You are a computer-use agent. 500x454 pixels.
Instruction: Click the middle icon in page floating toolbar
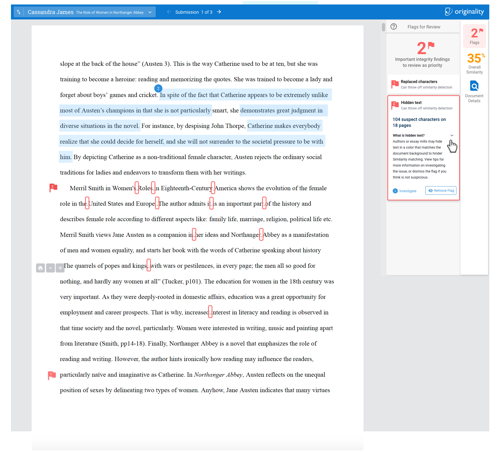pyautogui.click(x=50, y=268)
